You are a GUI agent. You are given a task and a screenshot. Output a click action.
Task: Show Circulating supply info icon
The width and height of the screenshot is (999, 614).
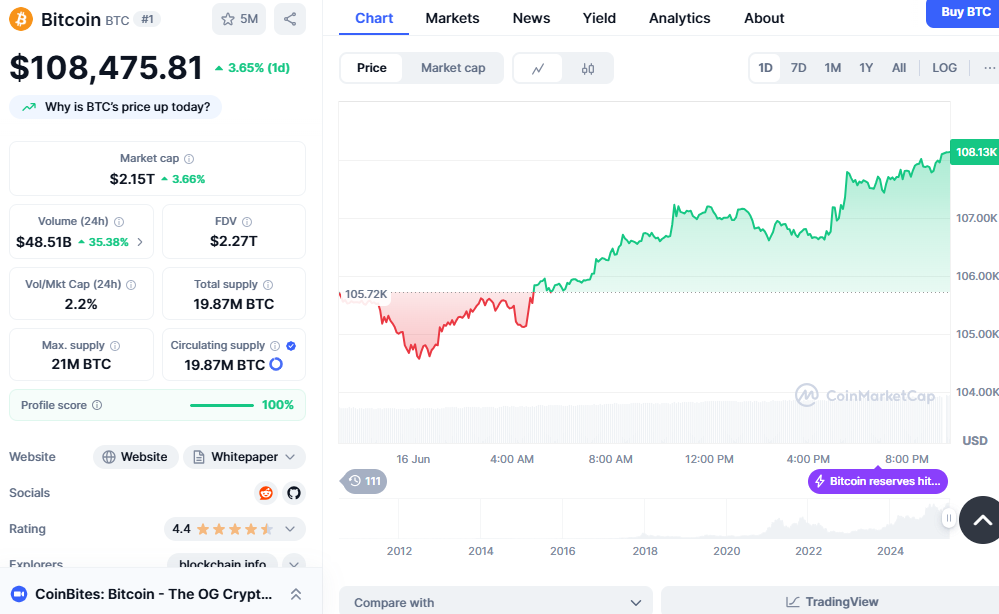coord(275,346)
